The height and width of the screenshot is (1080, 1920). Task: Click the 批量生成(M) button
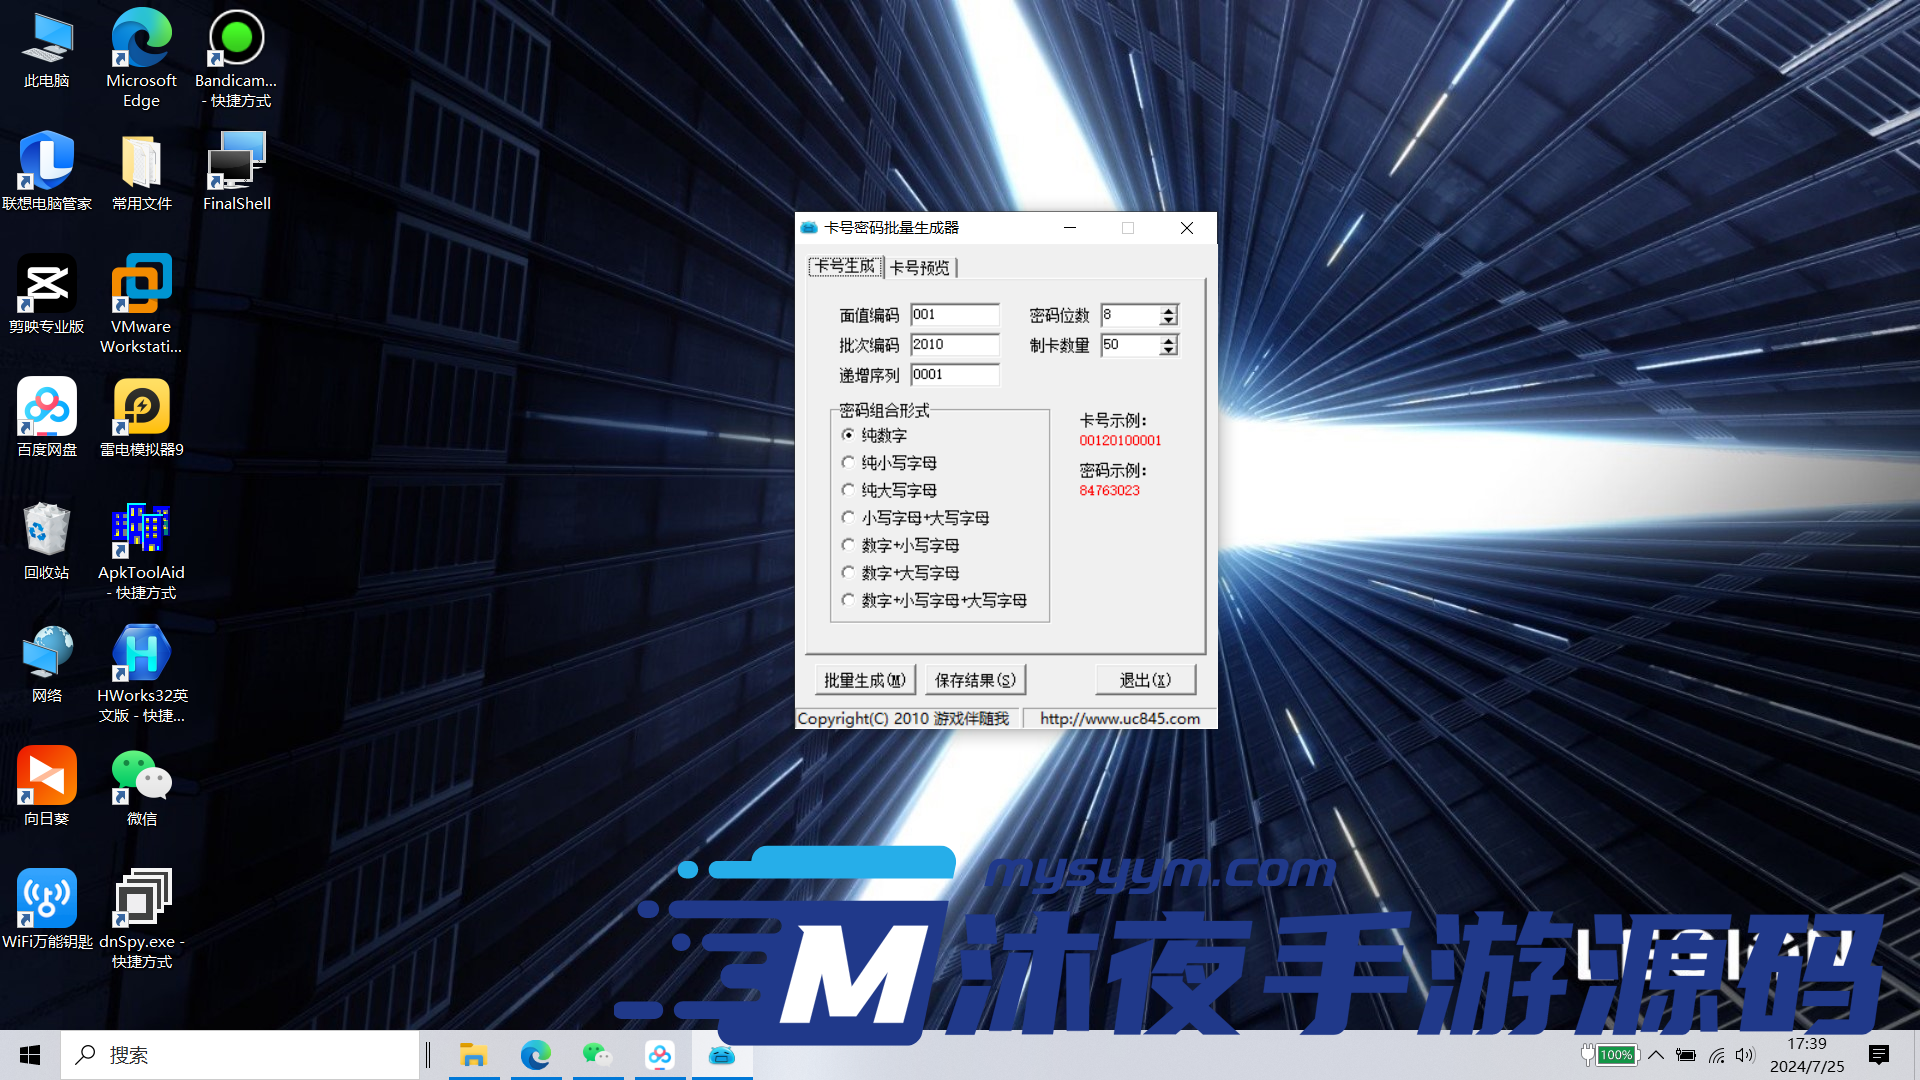coord(865,680)
